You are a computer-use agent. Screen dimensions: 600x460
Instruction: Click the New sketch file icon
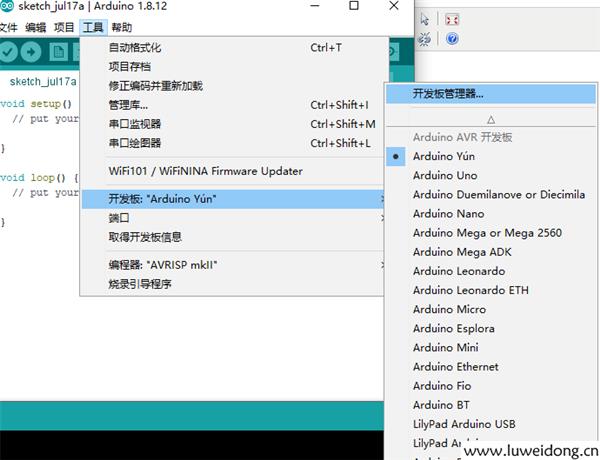(59, 52)
